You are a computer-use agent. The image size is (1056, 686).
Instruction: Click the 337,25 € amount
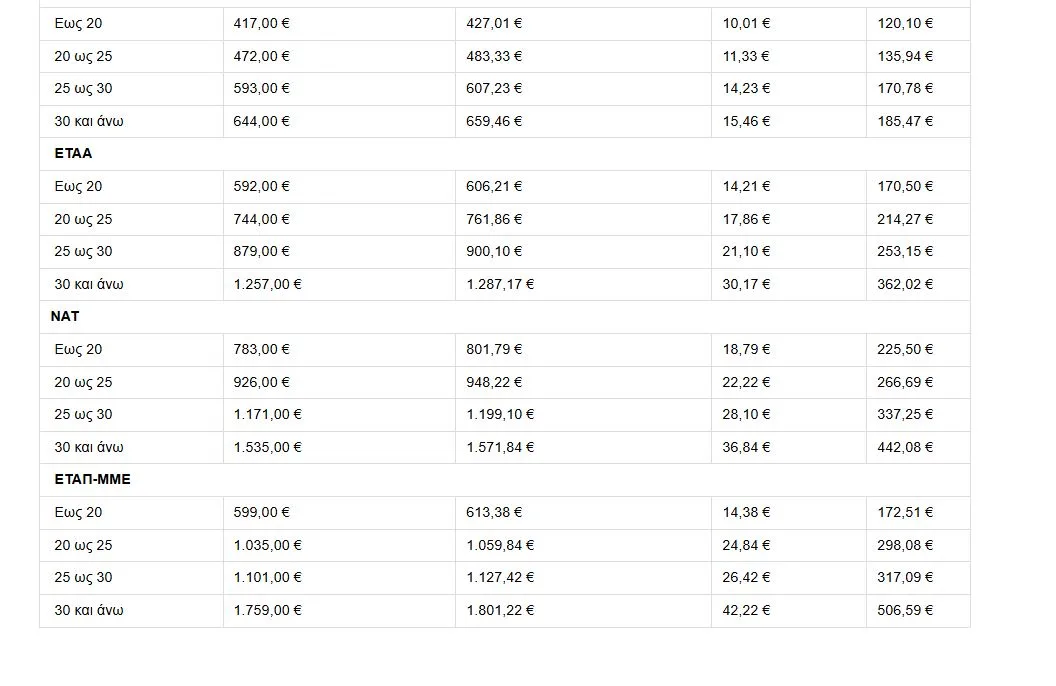click(905, 414)
